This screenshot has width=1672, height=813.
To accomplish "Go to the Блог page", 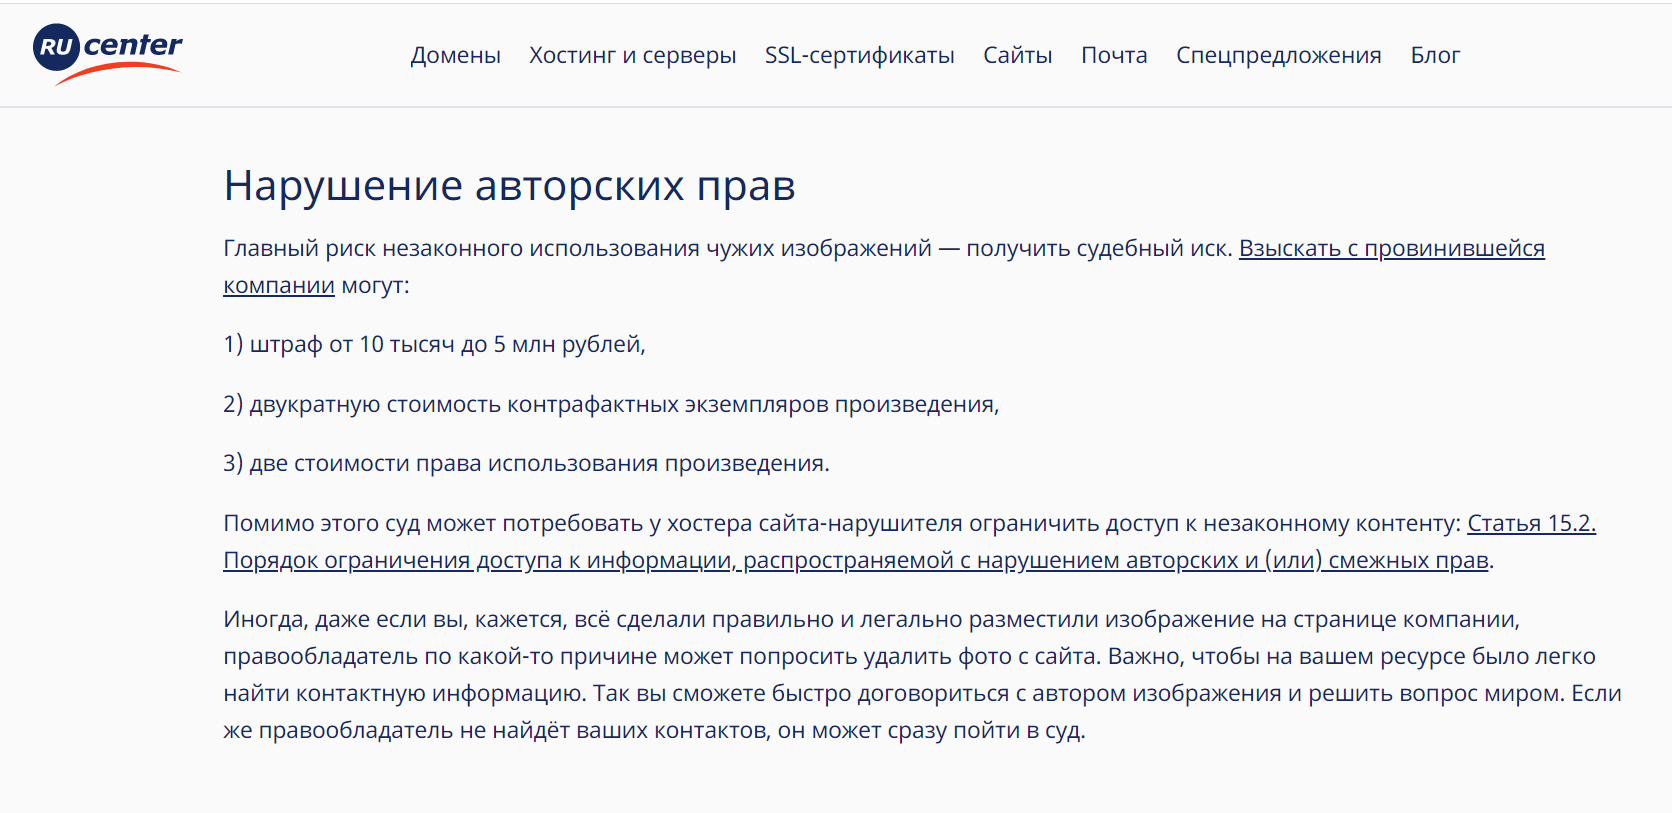I will point(1435,55).
